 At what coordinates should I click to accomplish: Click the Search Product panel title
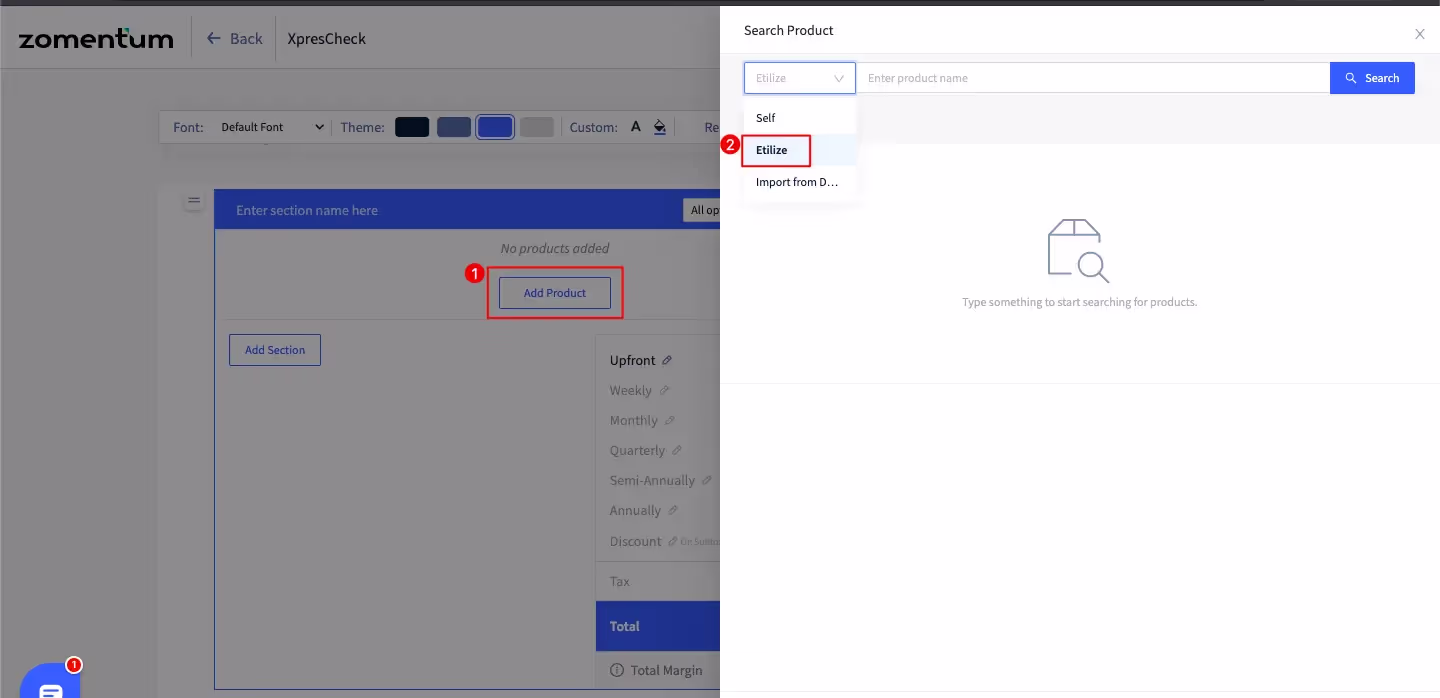[x=789, y=31]
